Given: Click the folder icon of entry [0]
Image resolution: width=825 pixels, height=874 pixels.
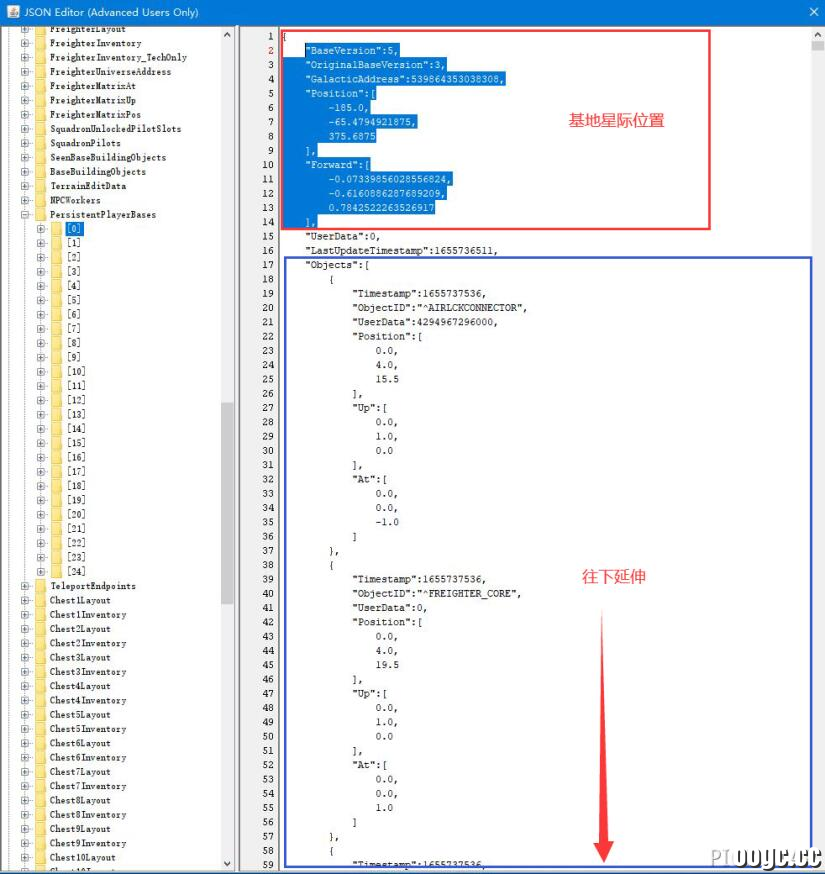Looking at the screenshot, I should pyautogui.click(x=56, y=229).
